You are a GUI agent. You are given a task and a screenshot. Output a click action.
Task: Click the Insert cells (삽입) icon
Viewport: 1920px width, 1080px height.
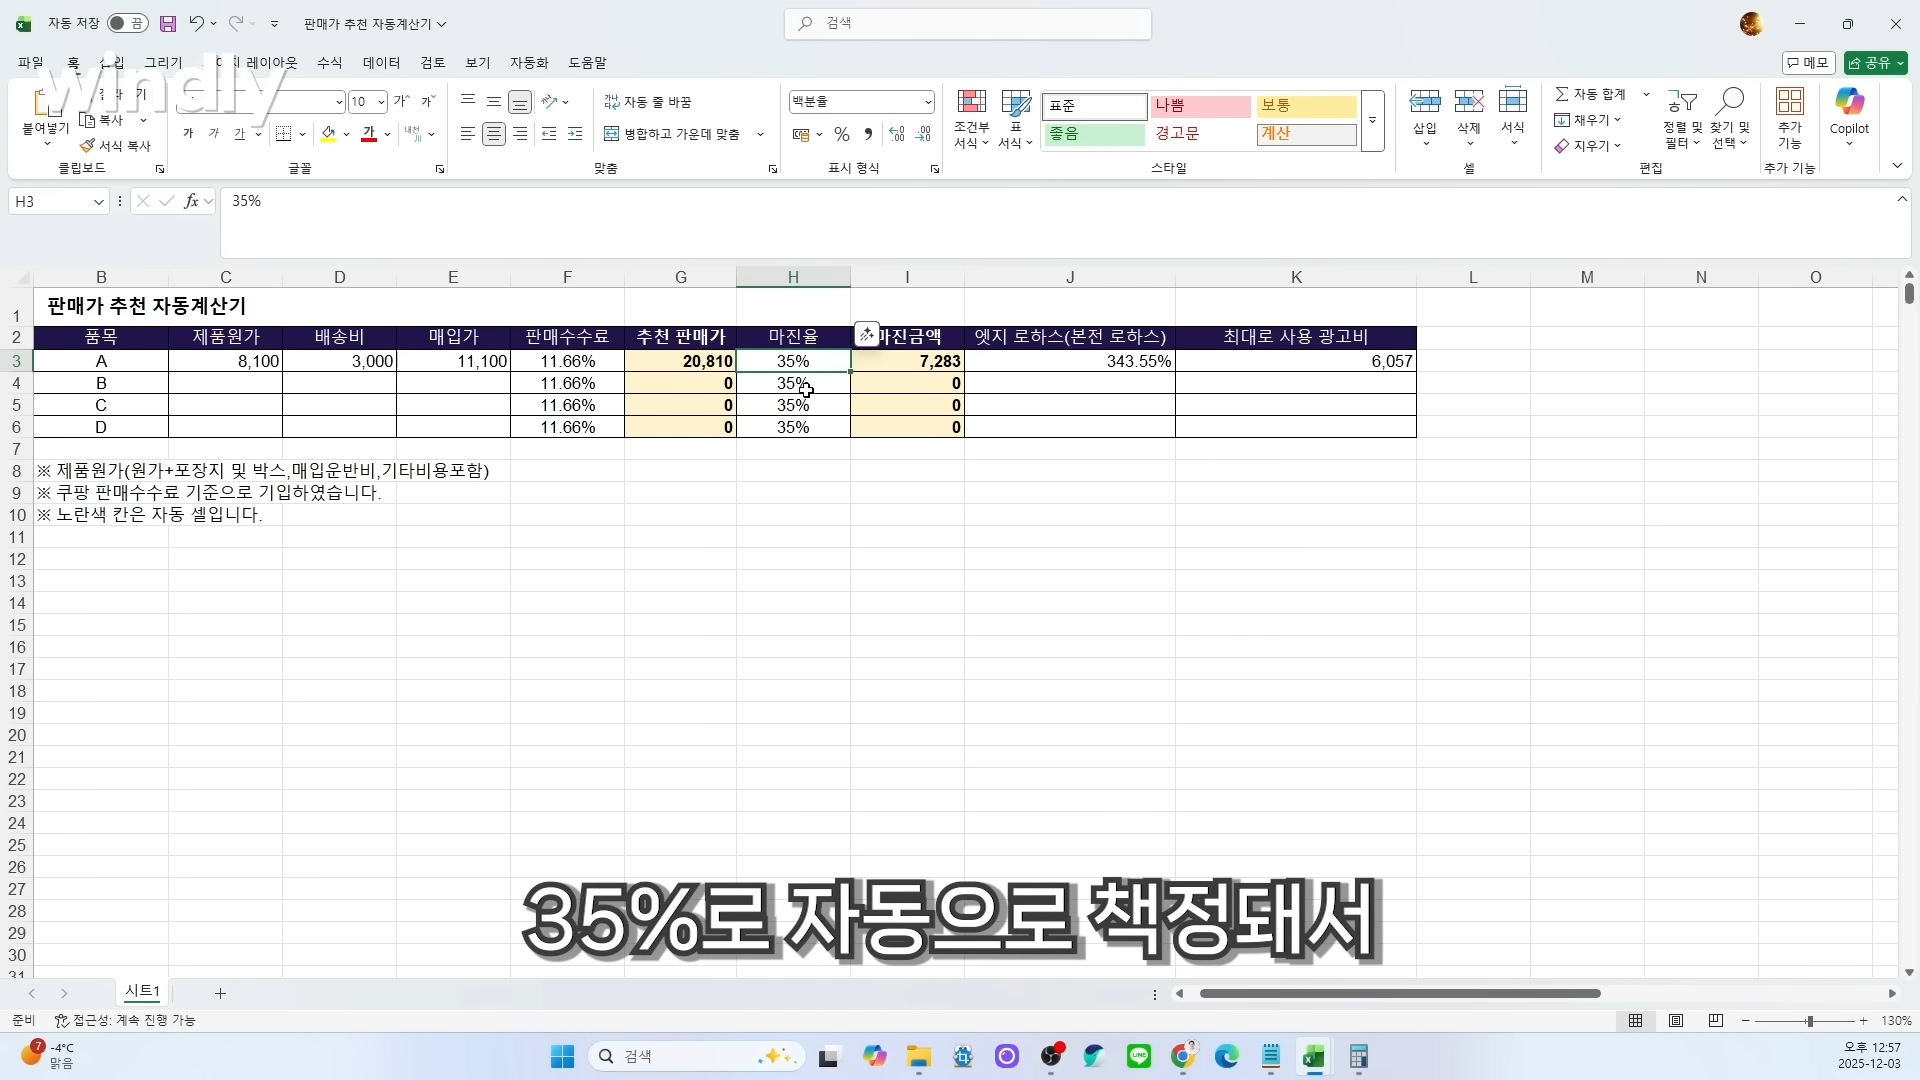pyautogui.click(x=1424, y=102)
